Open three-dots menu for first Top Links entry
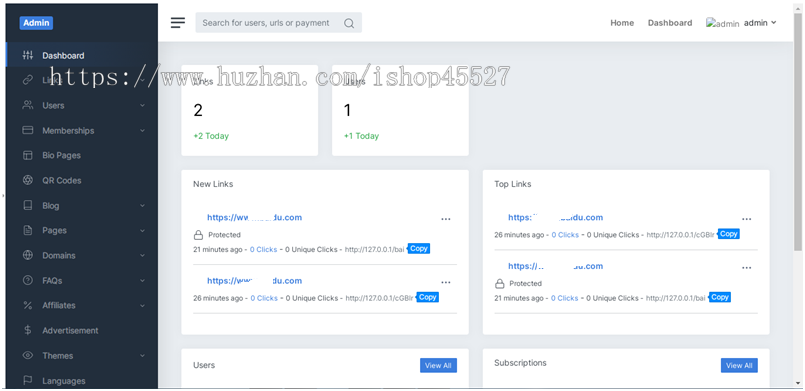Viewport: 805px width, 391px height. 746,219
